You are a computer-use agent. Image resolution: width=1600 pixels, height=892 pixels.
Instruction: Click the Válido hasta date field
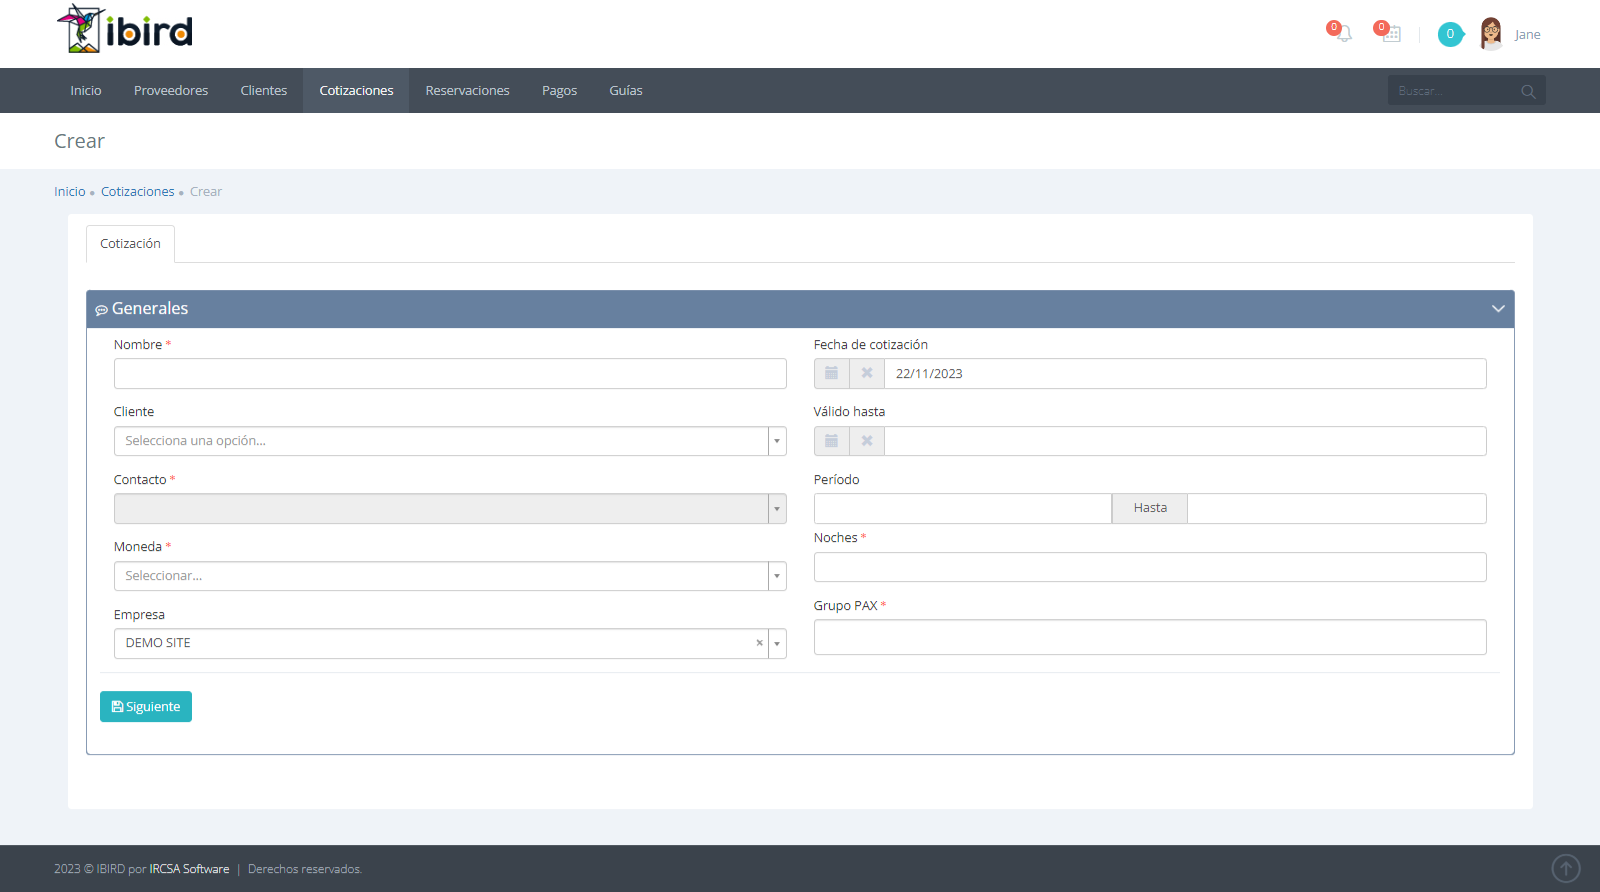(1185, 441)
